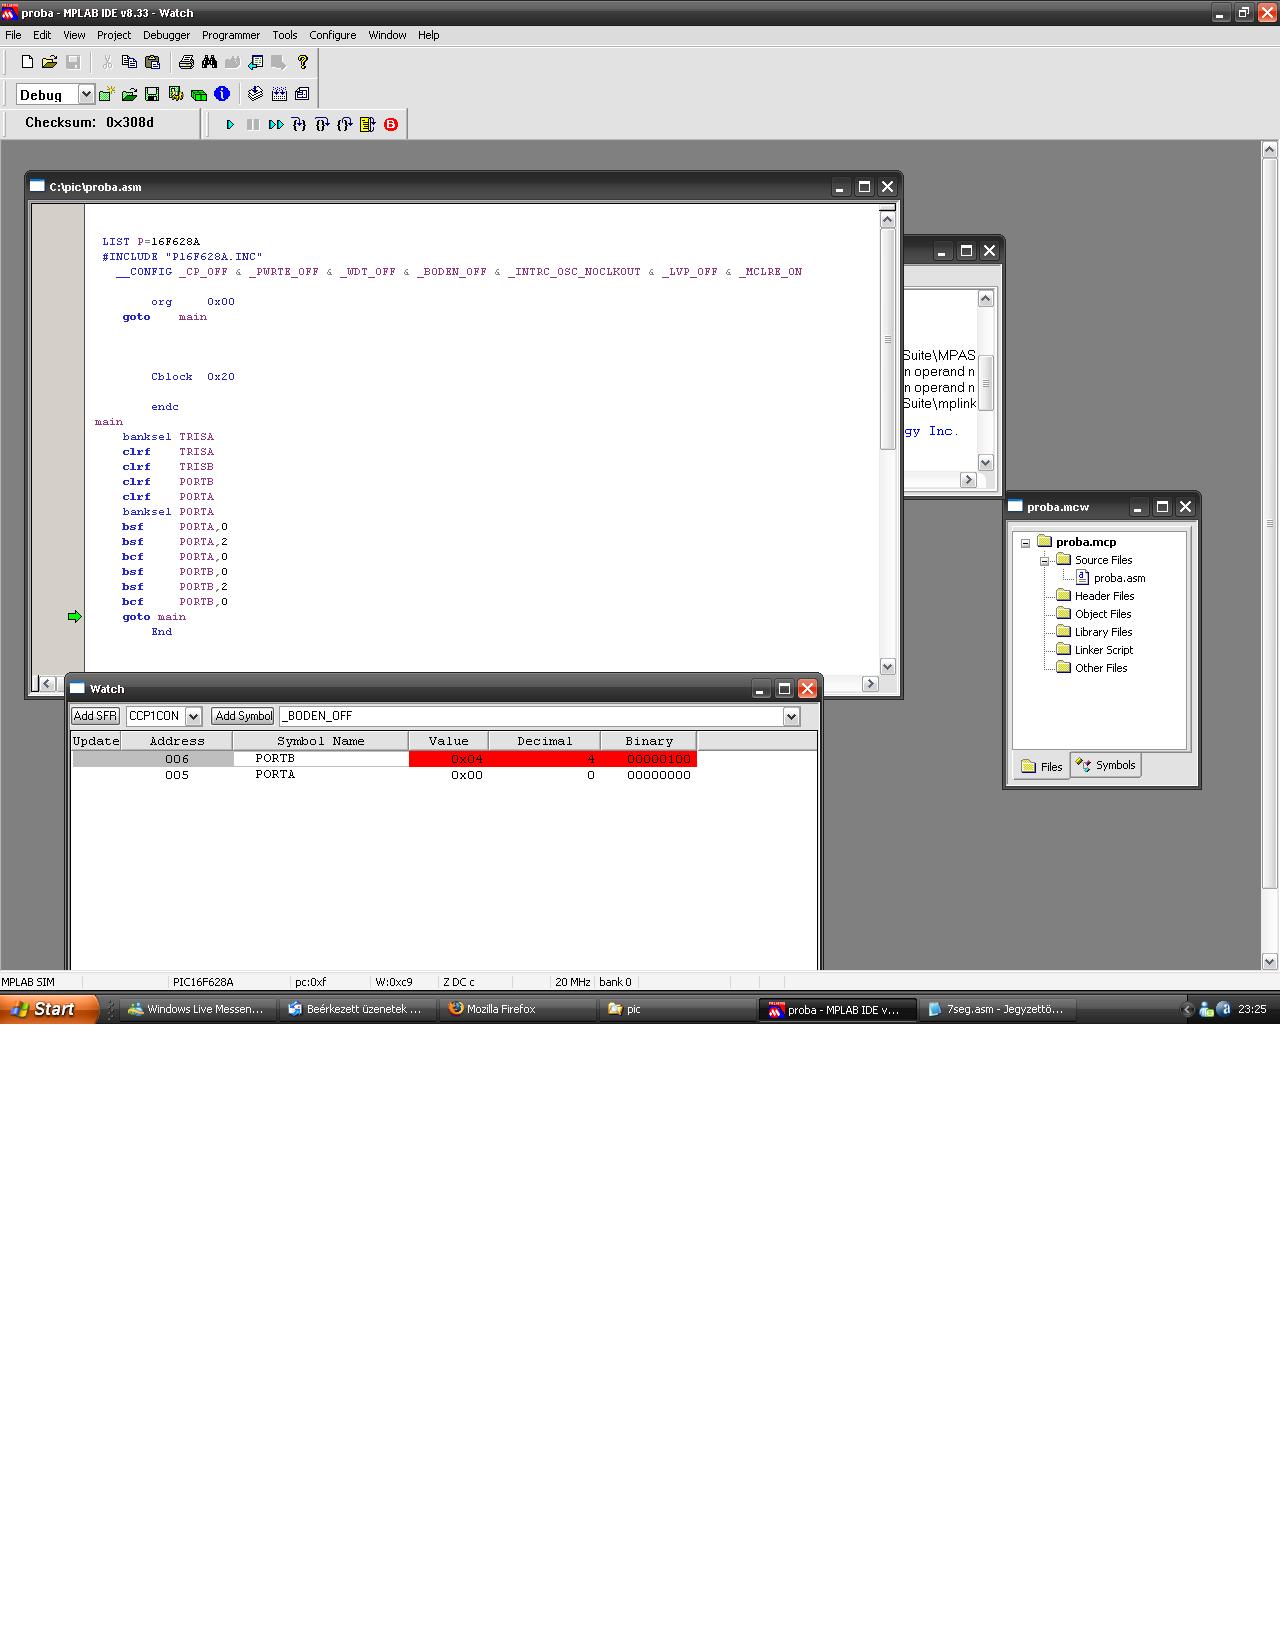Click the Step Out debug icon
Screen dimensions: 1280x1649
click(x=345, y=124)
